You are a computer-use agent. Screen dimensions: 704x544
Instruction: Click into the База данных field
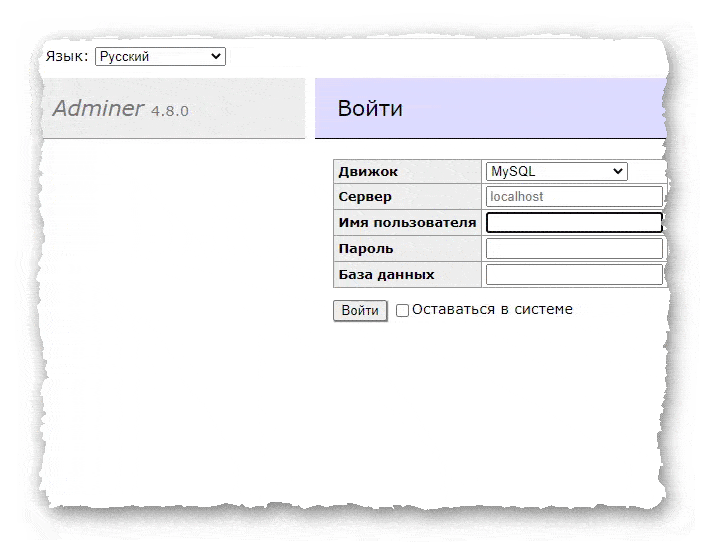[574, 275]
